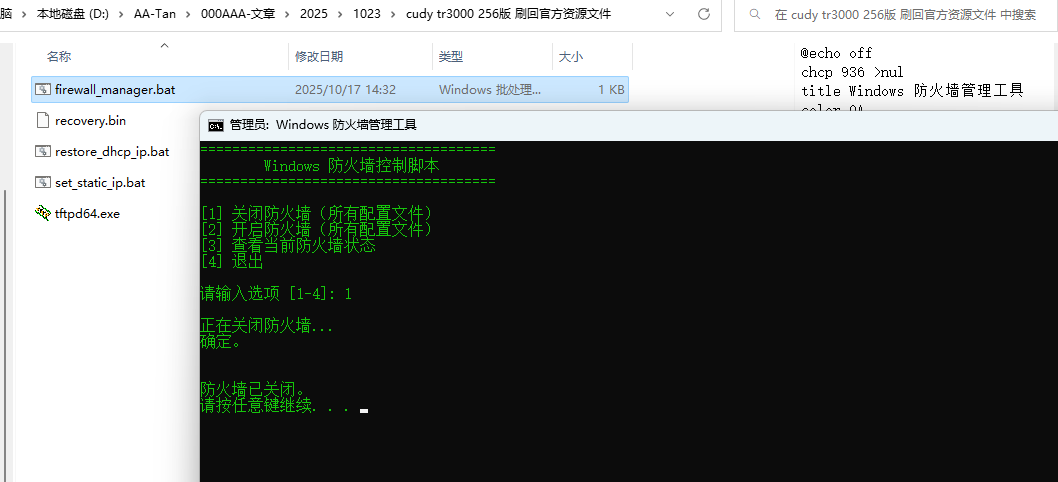The image size is (1058, 482).
Task: Select the recovery.bin file icon
Action: [43, 121]
